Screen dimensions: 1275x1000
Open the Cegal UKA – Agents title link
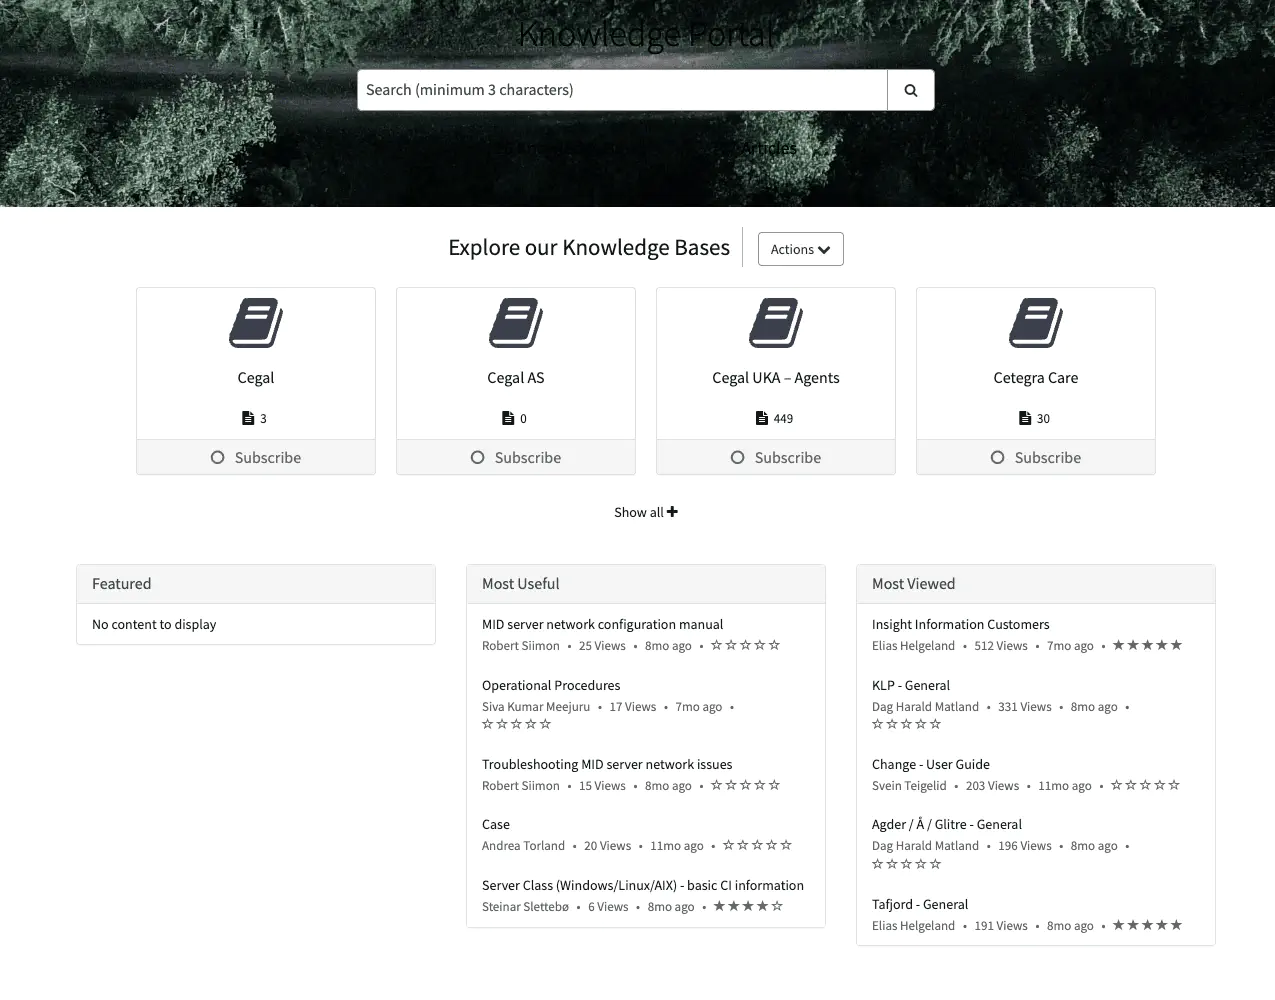[x=776, y=378]
